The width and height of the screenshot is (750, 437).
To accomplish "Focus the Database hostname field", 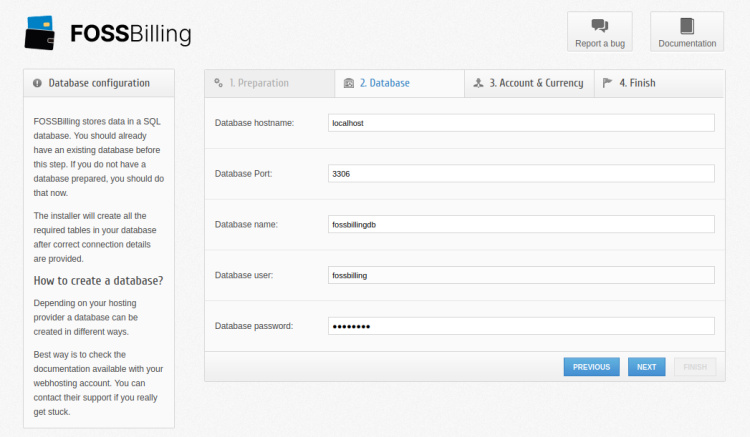I will pyautogui.click(x=520, y=122).
